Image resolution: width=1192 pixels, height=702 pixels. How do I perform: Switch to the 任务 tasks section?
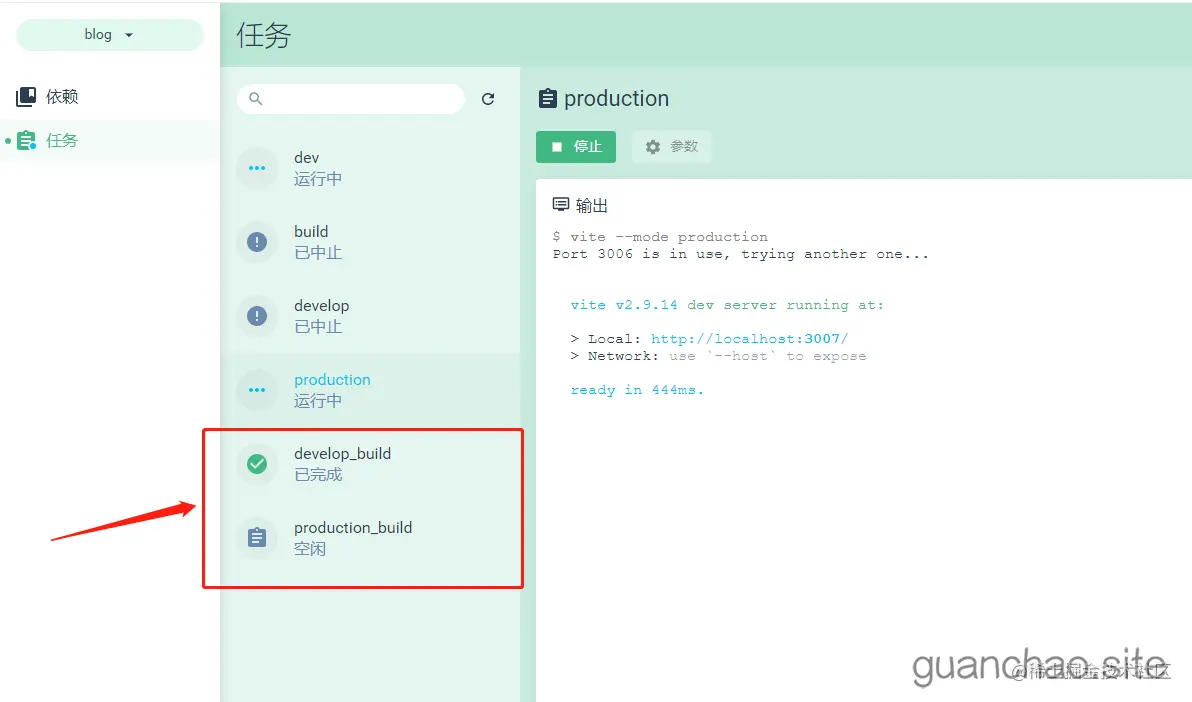(x=60, y=140)
